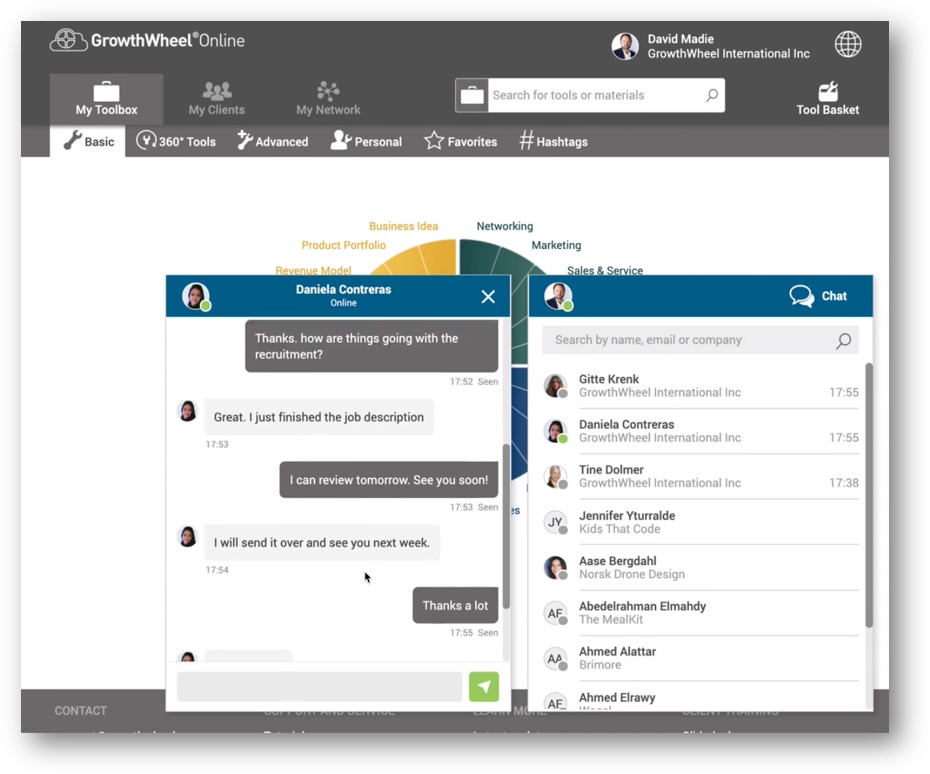Click the 'Thanks a lot' message bubble
This screenshot has height=774, width=930.
(455, 605)
